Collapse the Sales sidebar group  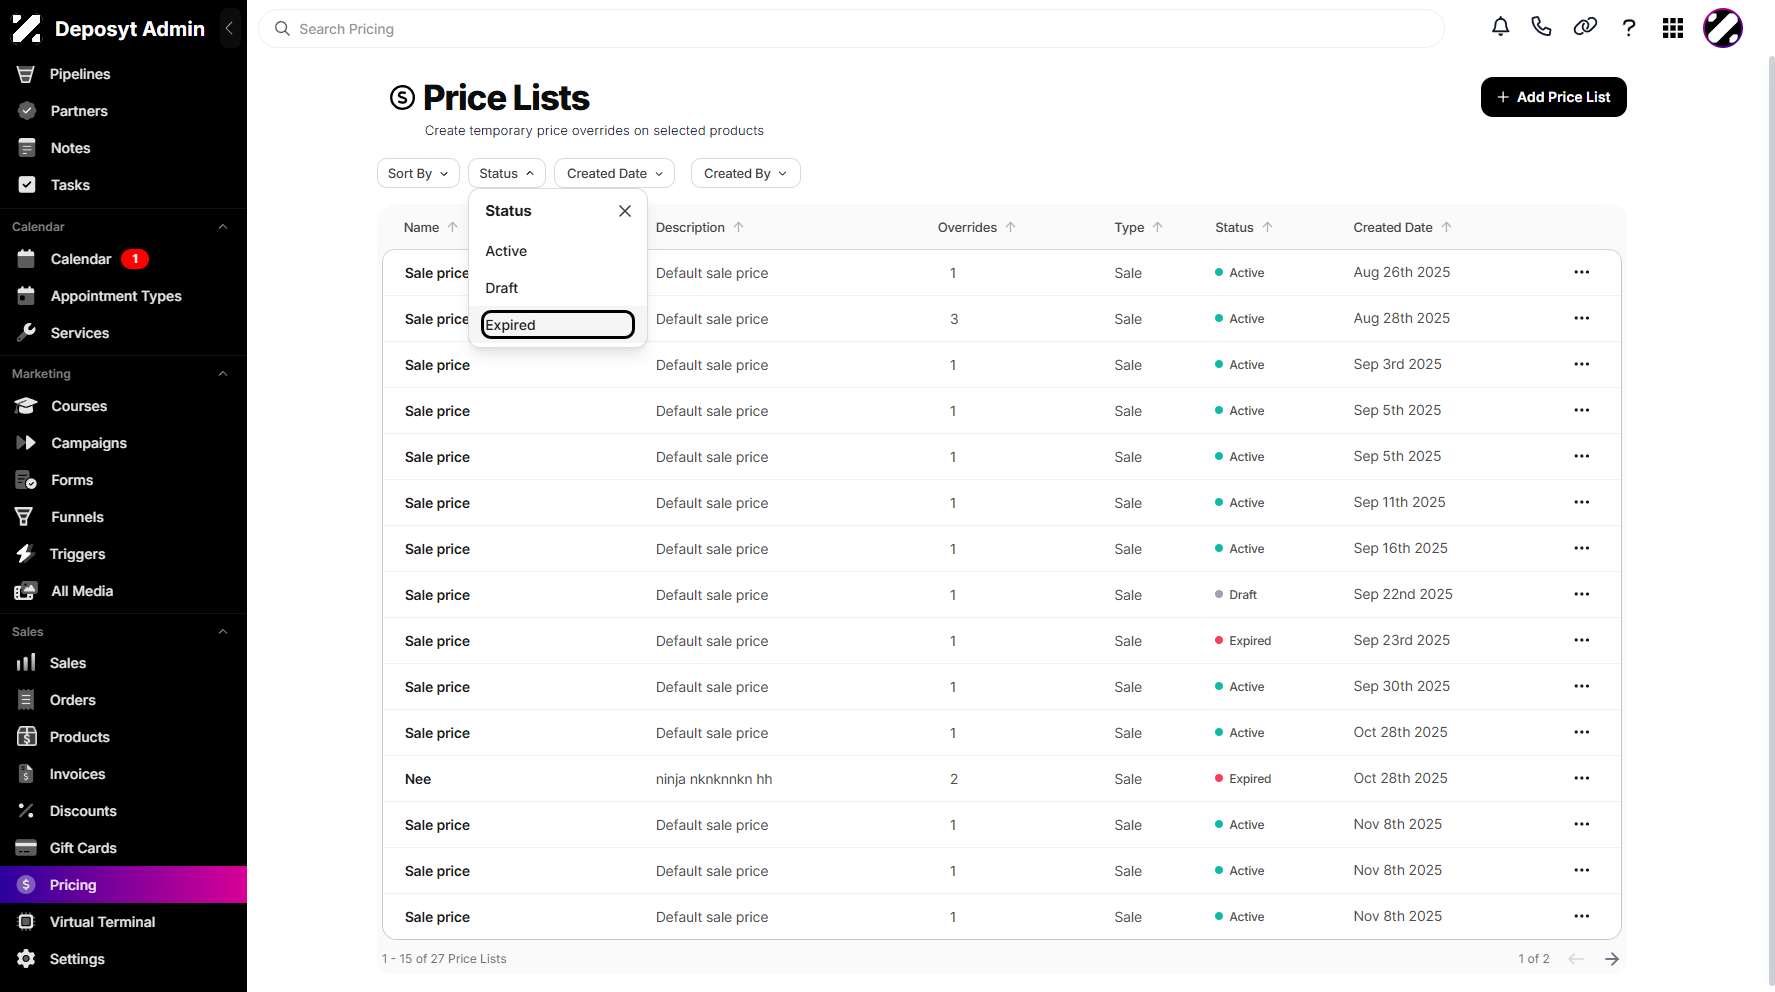pyautogui.click(x=223, y=632)
